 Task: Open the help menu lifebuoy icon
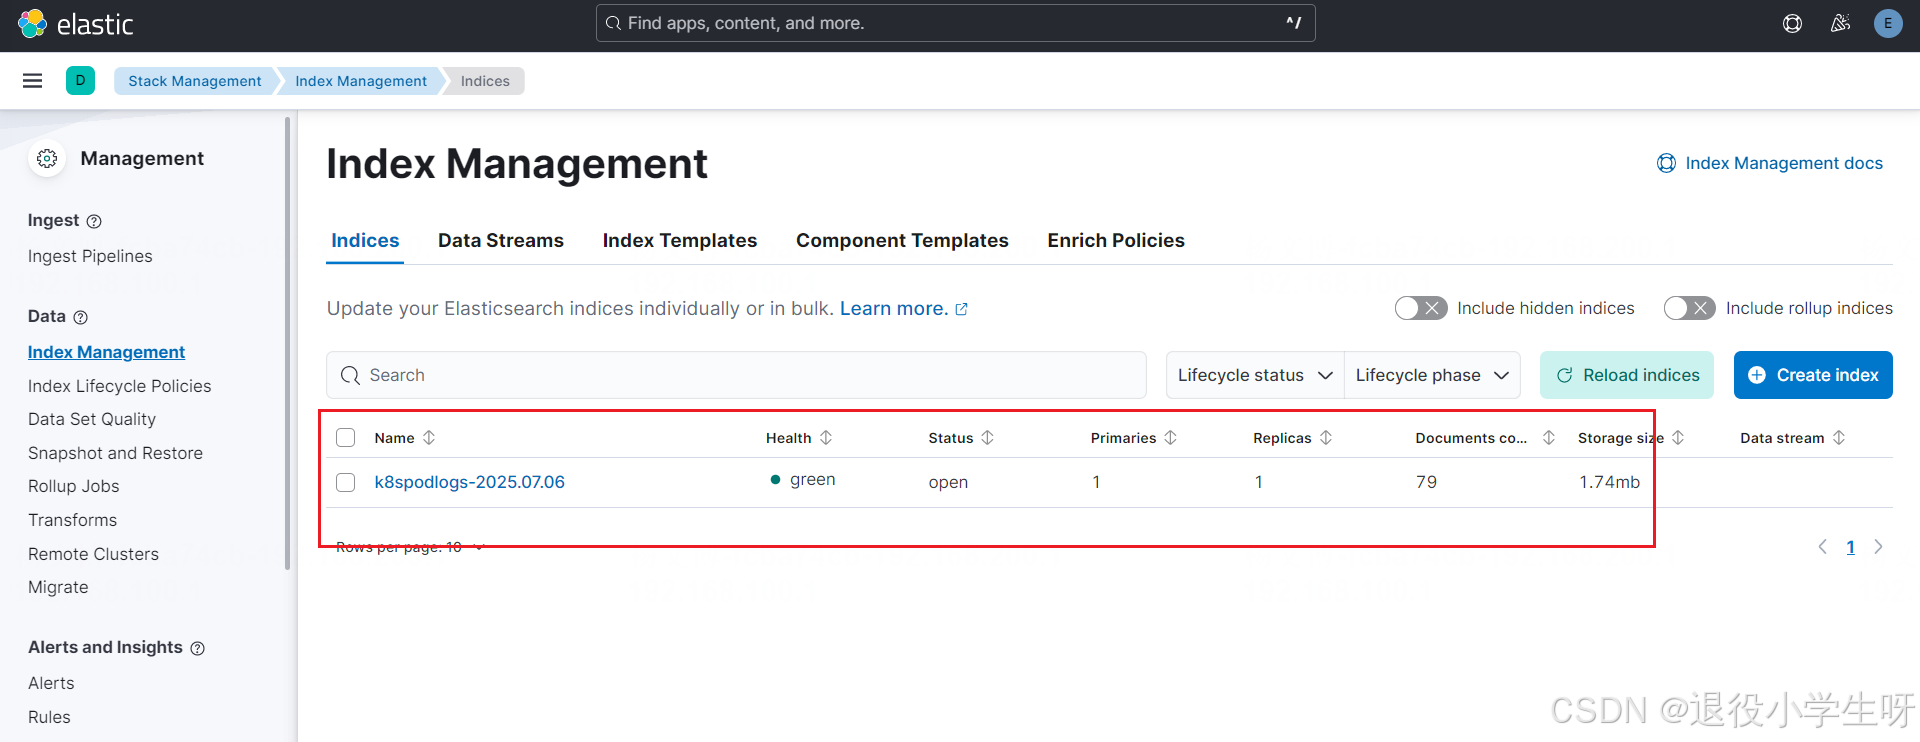pyautogui.click(x=1792, y=23)
